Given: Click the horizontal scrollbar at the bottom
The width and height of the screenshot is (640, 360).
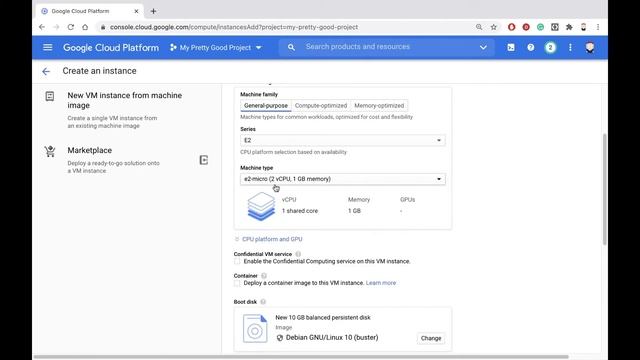Looking at the screenshot, I should [301, 357].
